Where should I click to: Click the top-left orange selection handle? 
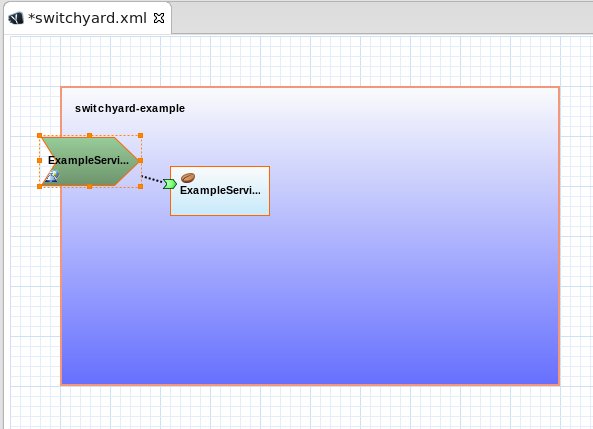[x=39, y=135]
